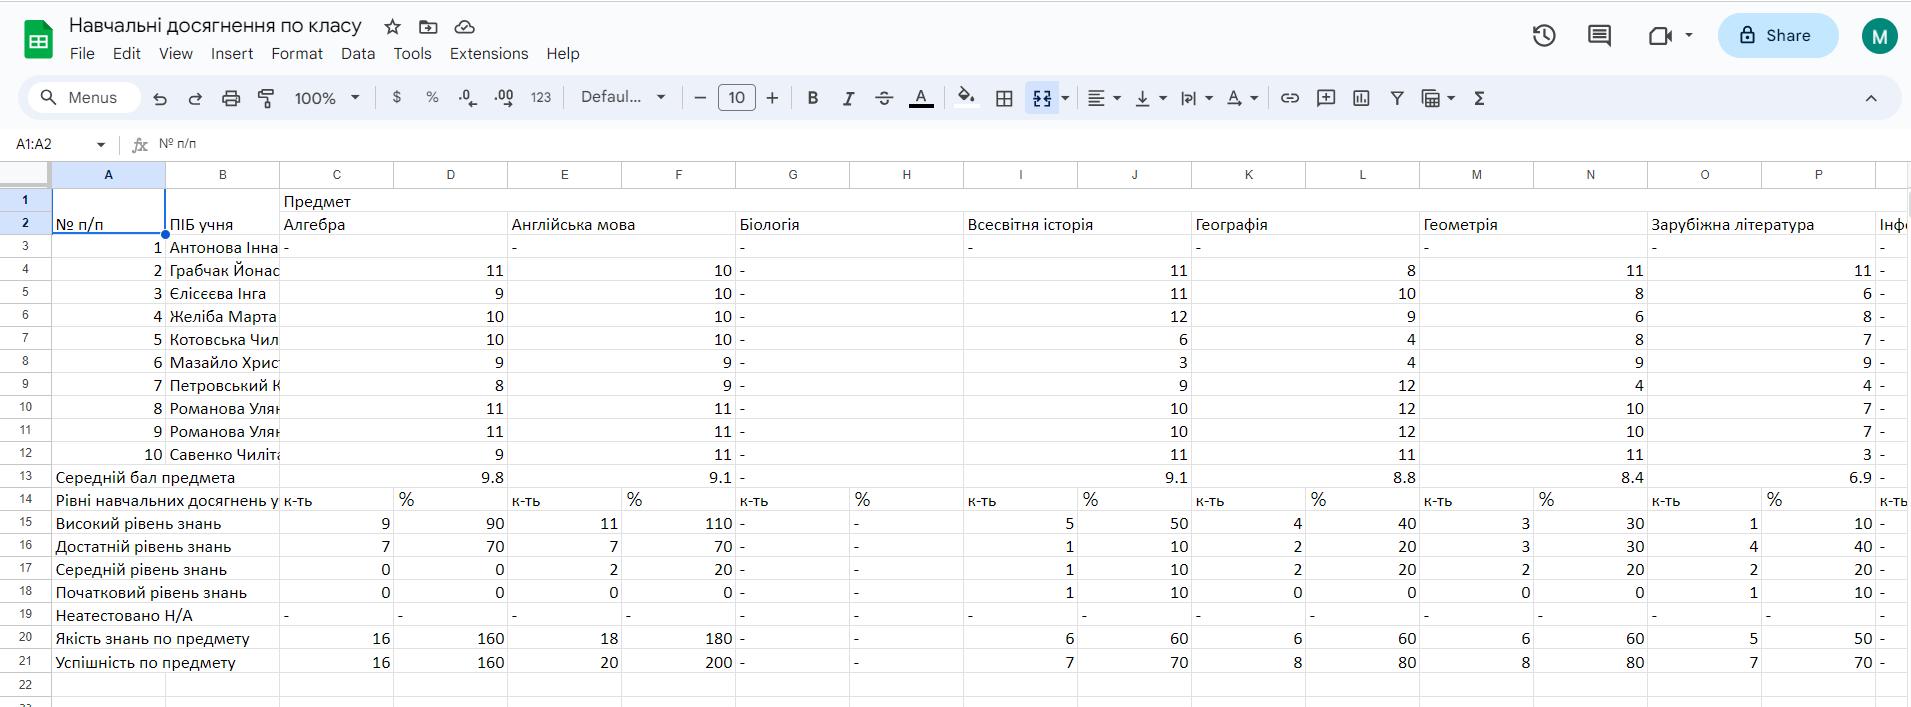This screenshot has width=1911, height=707.
Task: Click the borders icon
Action: click(1004, 98)
